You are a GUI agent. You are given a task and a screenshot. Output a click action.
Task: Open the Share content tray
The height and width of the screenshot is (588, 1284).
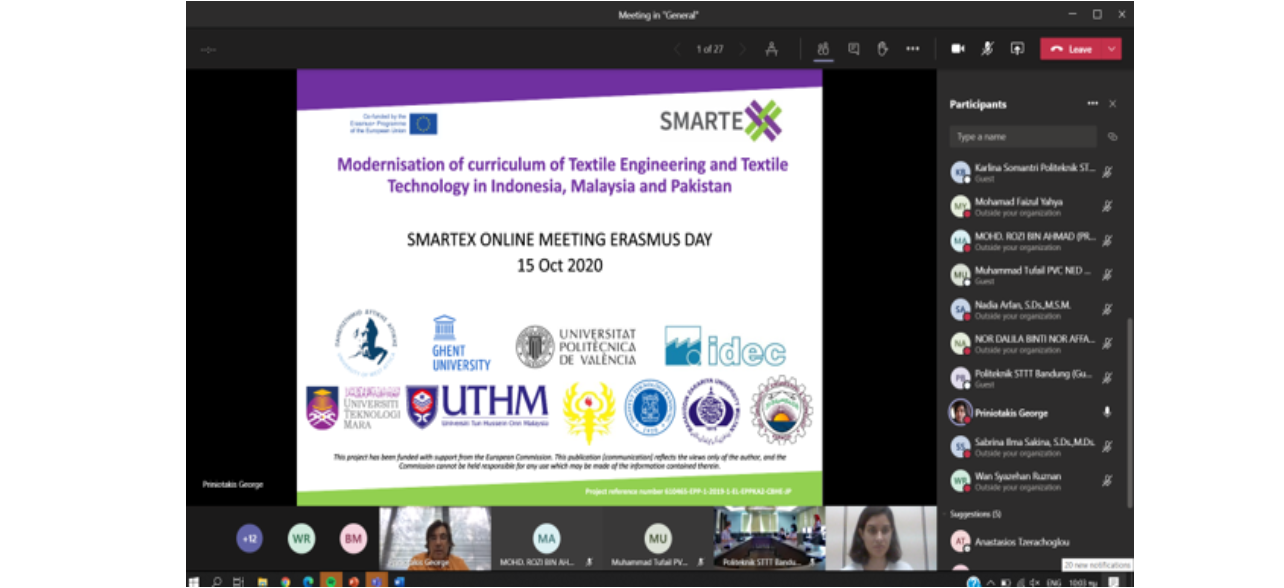1017,48
